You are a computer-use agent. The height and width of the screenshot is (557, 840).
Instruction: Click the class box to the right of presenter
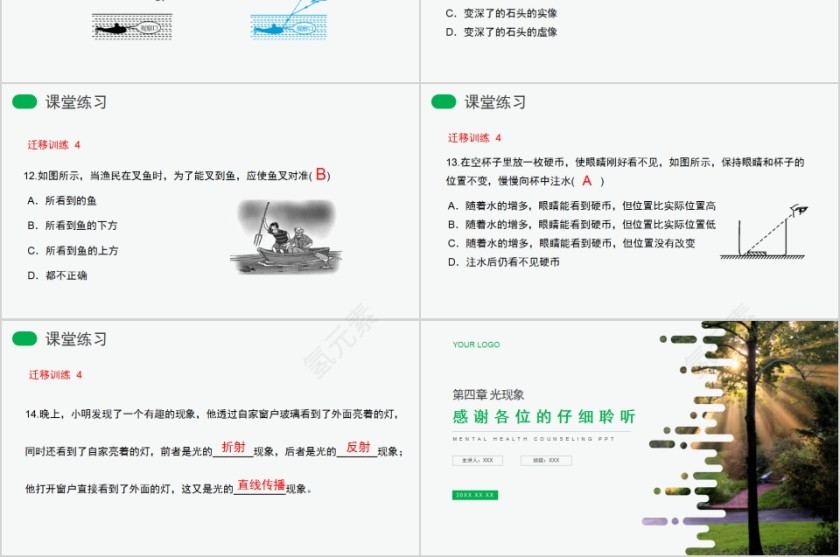tap(546, 460)
